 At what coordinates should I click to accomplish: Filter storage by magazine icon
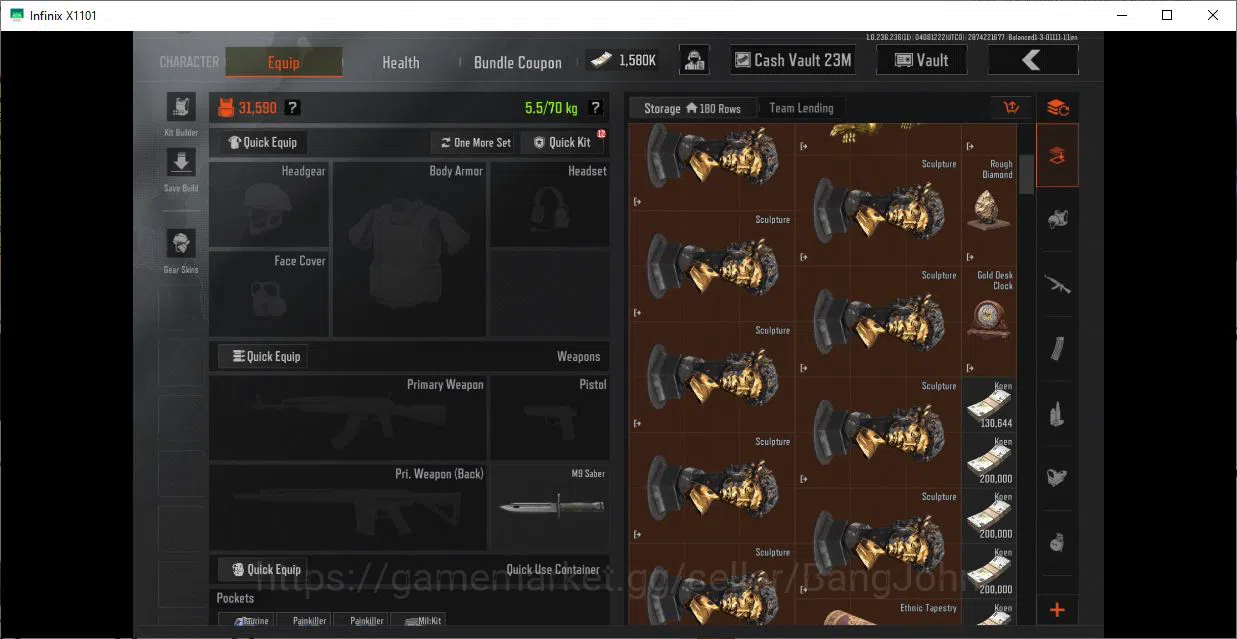click(x=1057, y=349)
